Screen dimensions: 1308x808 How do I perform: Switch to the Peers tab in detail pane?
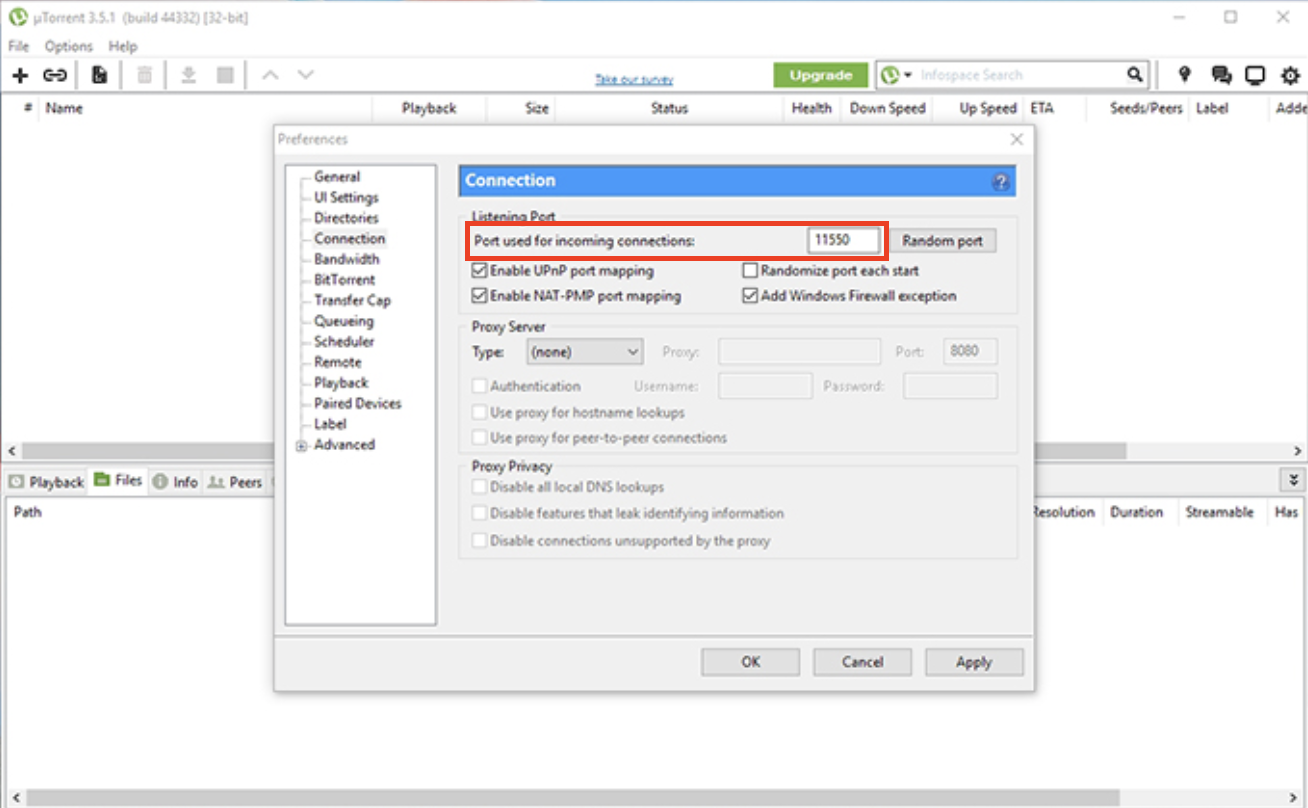(235, 482)
